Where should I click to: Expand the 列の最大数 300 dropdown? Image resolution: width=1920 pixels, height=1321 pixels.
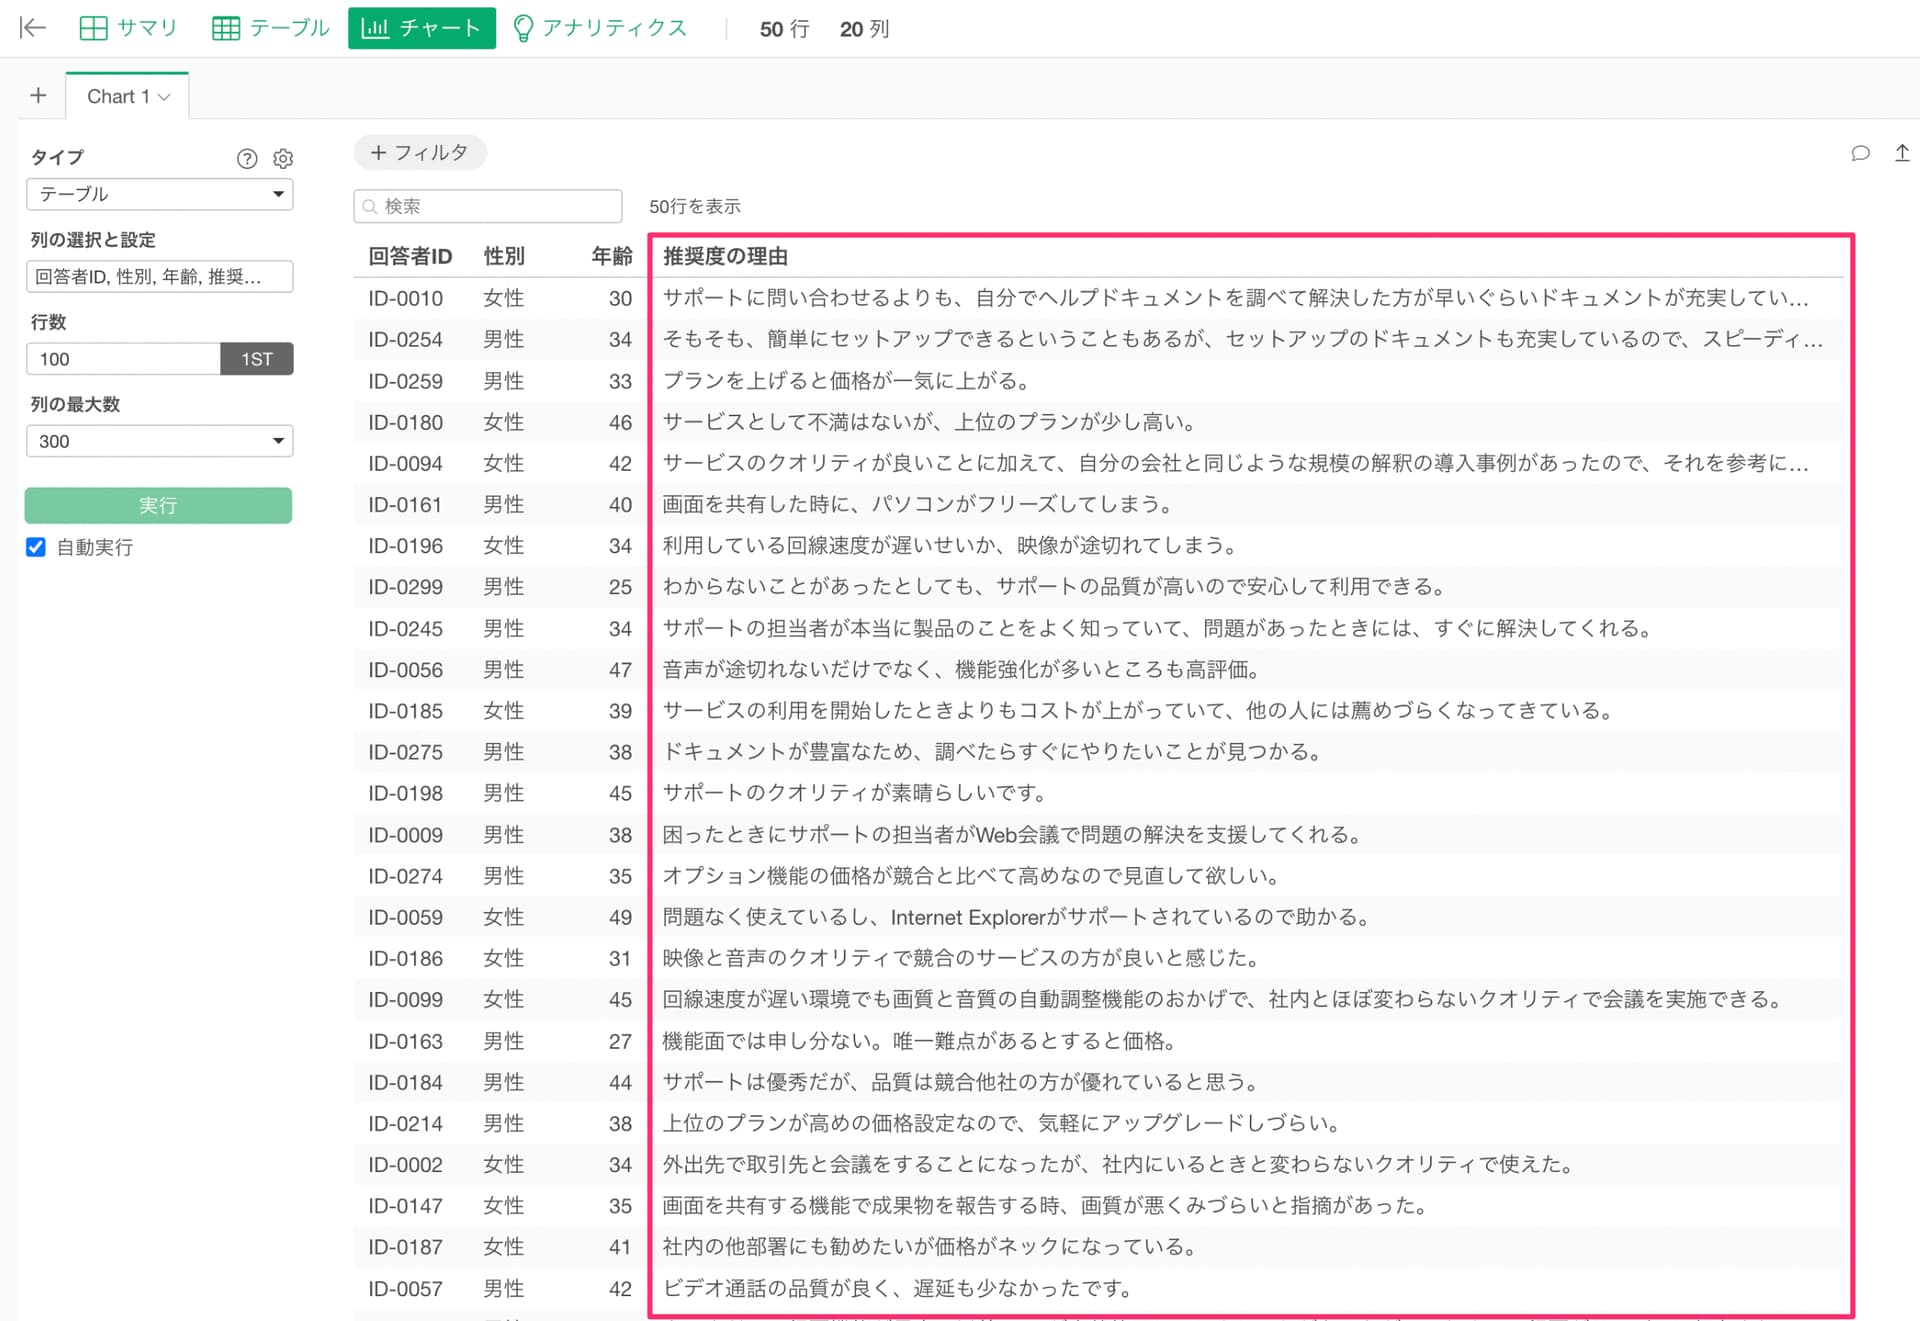coord(159,441)
